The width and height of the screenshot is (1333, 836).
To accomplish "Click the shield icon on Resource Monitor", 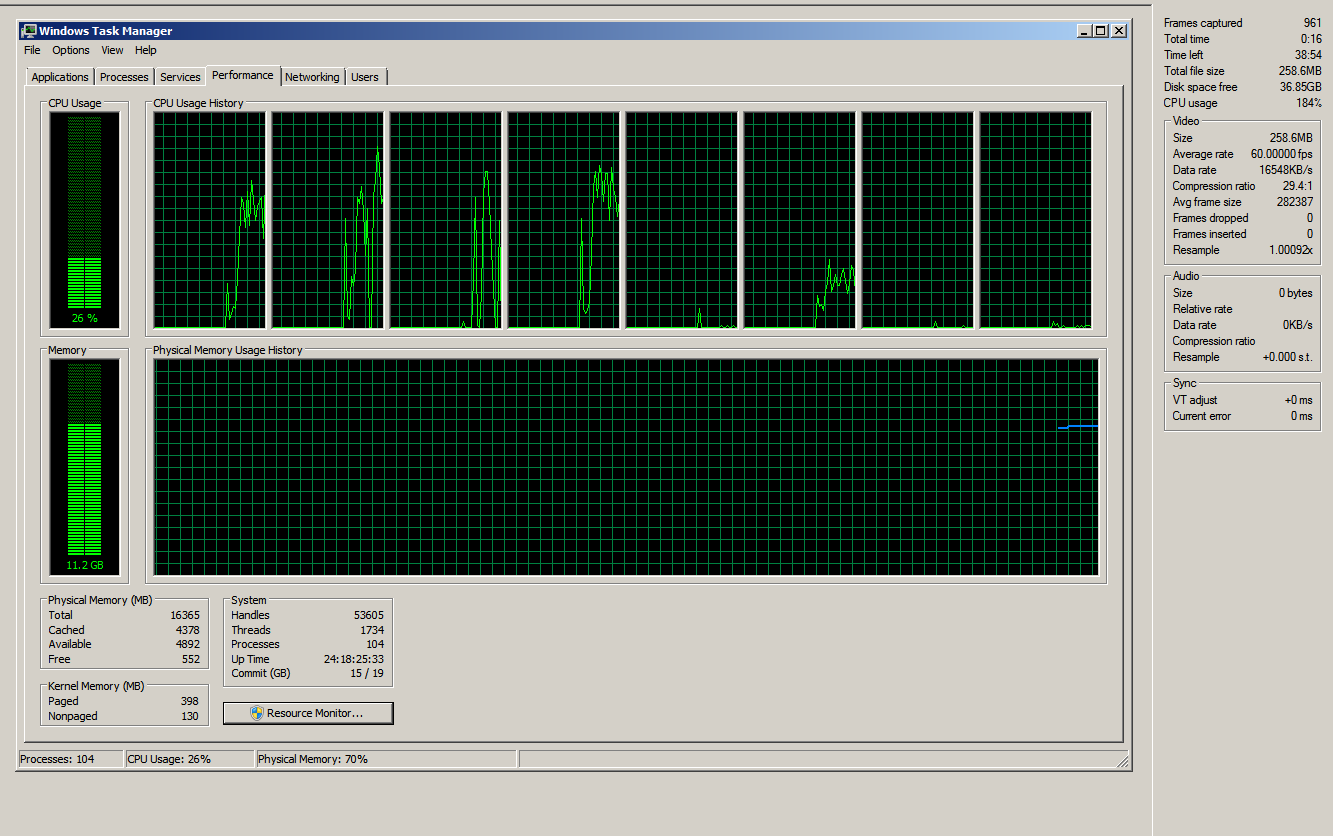I will pos(256,713).
